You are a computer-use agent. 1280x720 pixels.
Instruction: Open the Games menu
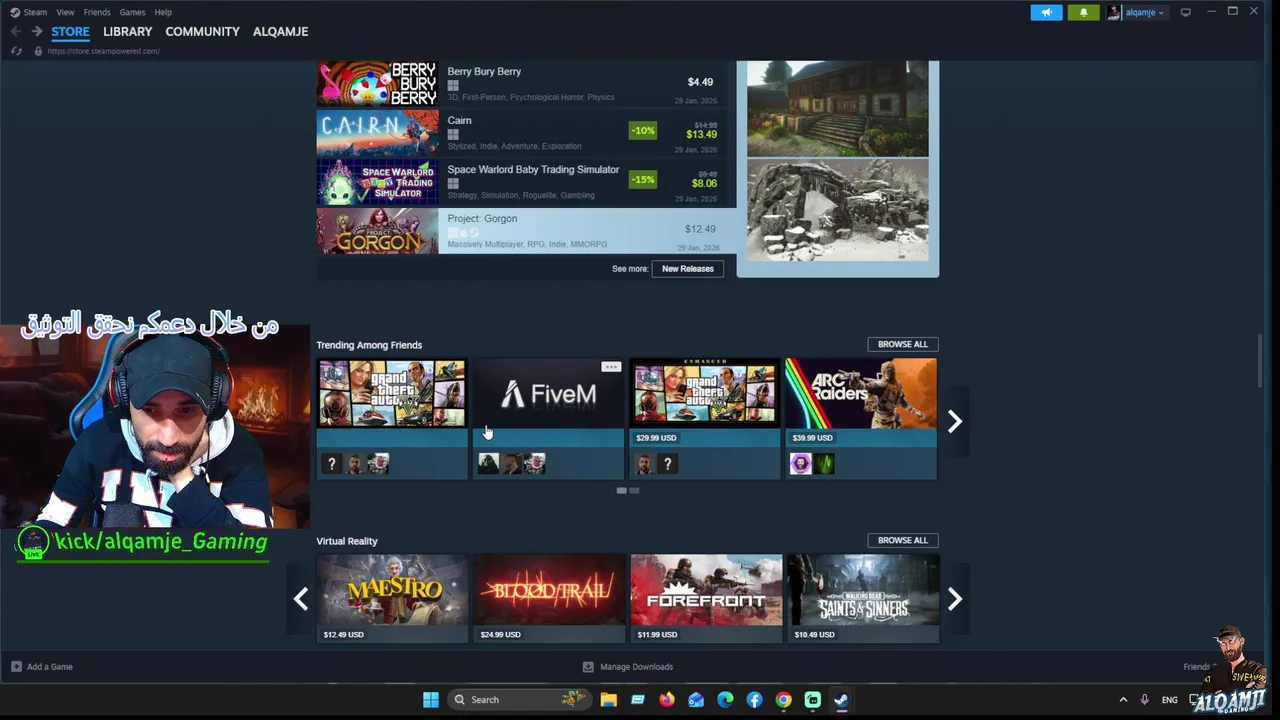132,12
